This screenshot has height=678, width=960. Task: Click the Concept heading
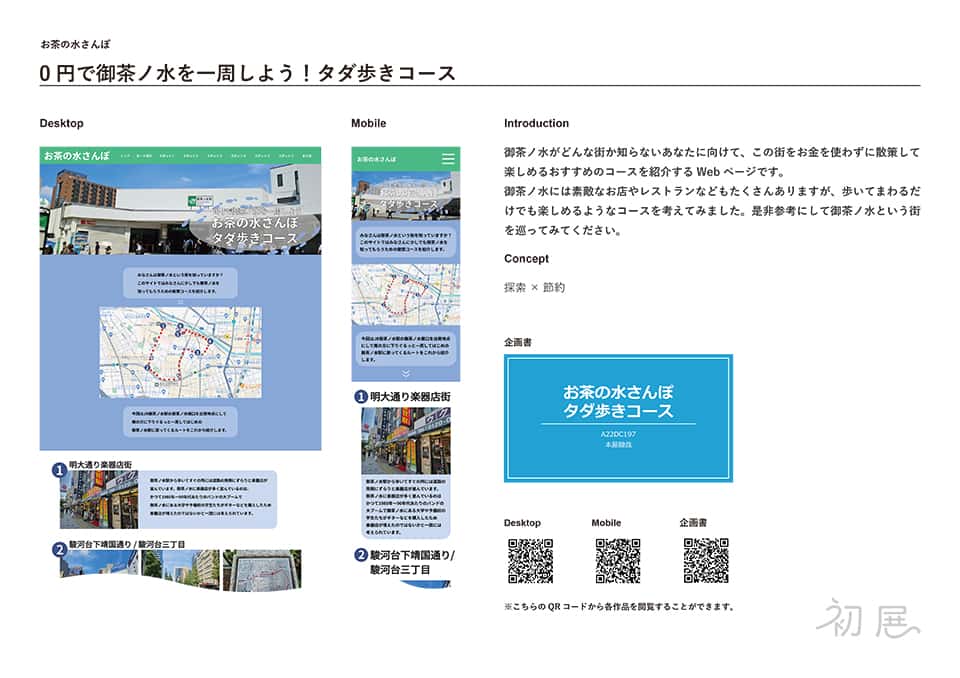pyautogui.click(x=527, y=258)
